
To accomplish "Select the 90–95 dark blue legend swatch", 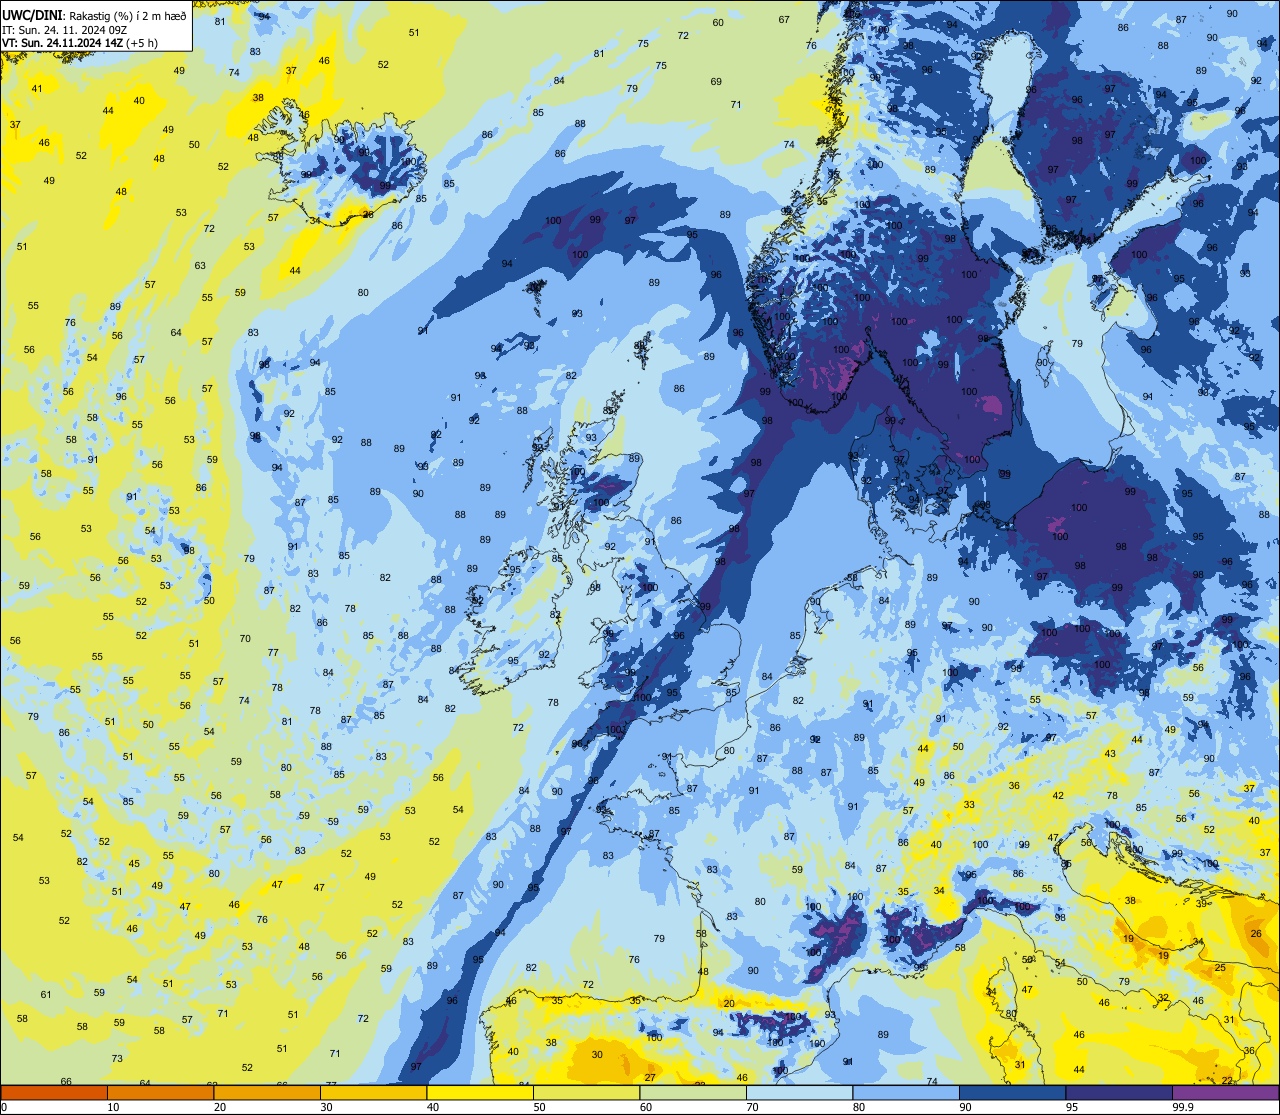I will click(1012, 1092).
